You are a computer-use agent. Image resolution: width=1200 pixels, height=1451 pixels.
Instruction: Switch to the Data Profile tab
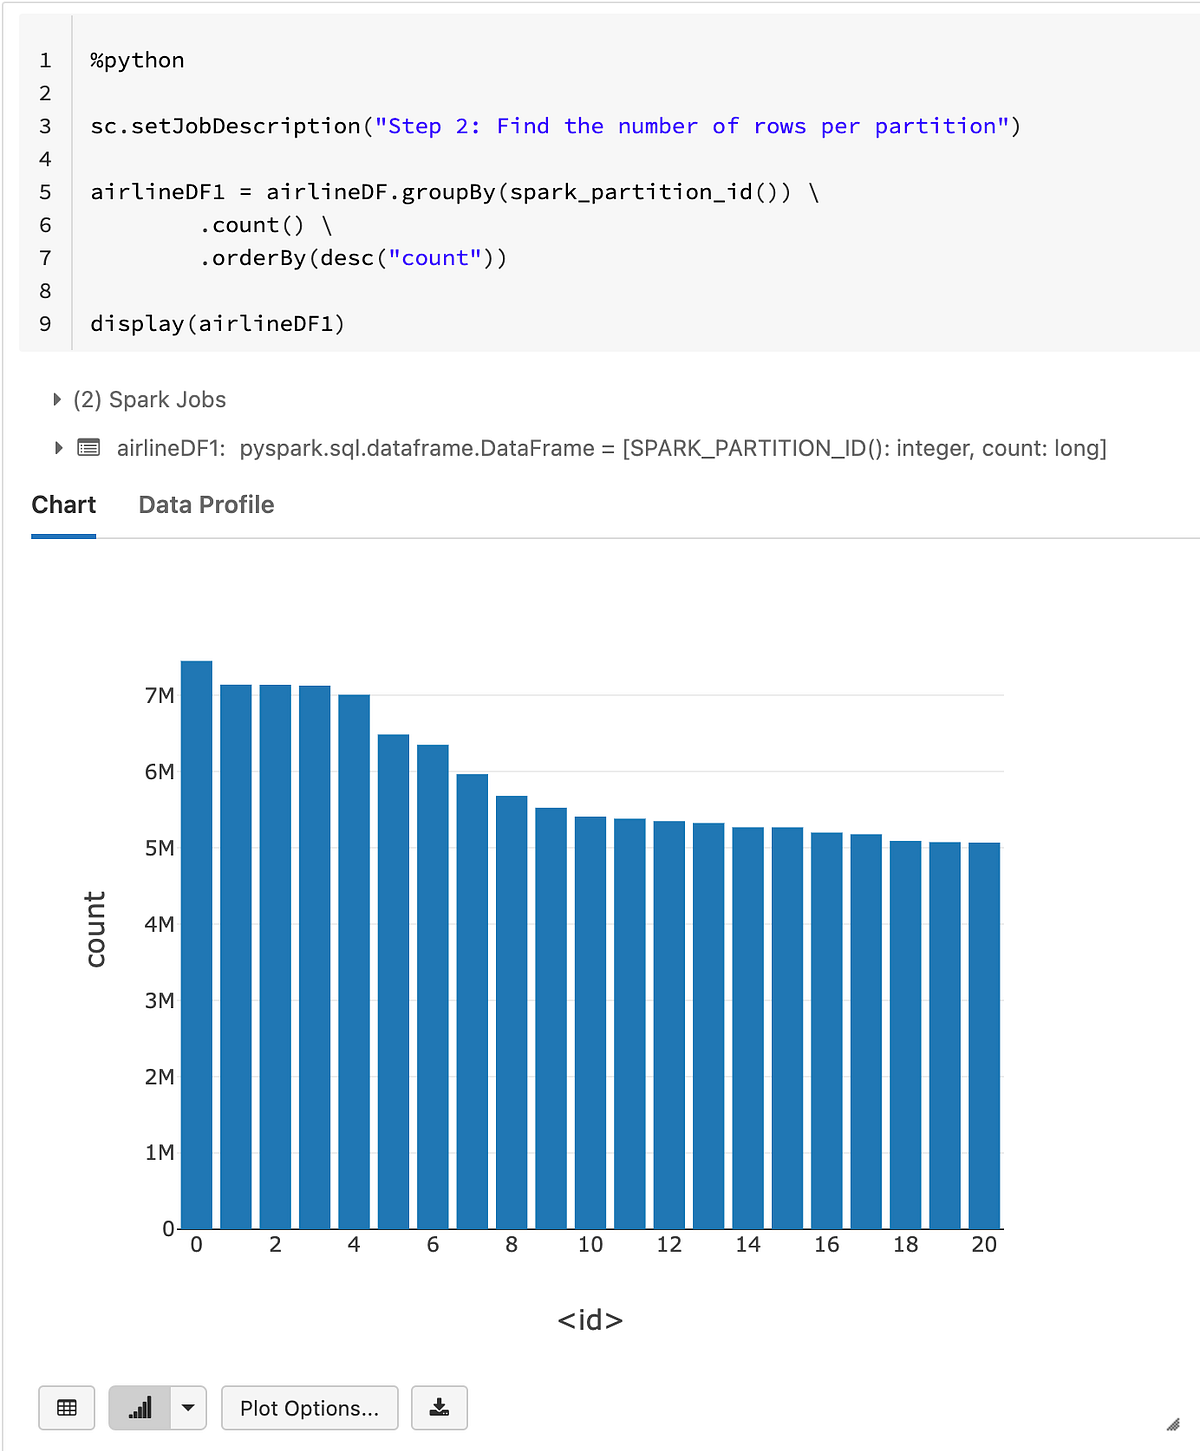click(x=205, y=505)
